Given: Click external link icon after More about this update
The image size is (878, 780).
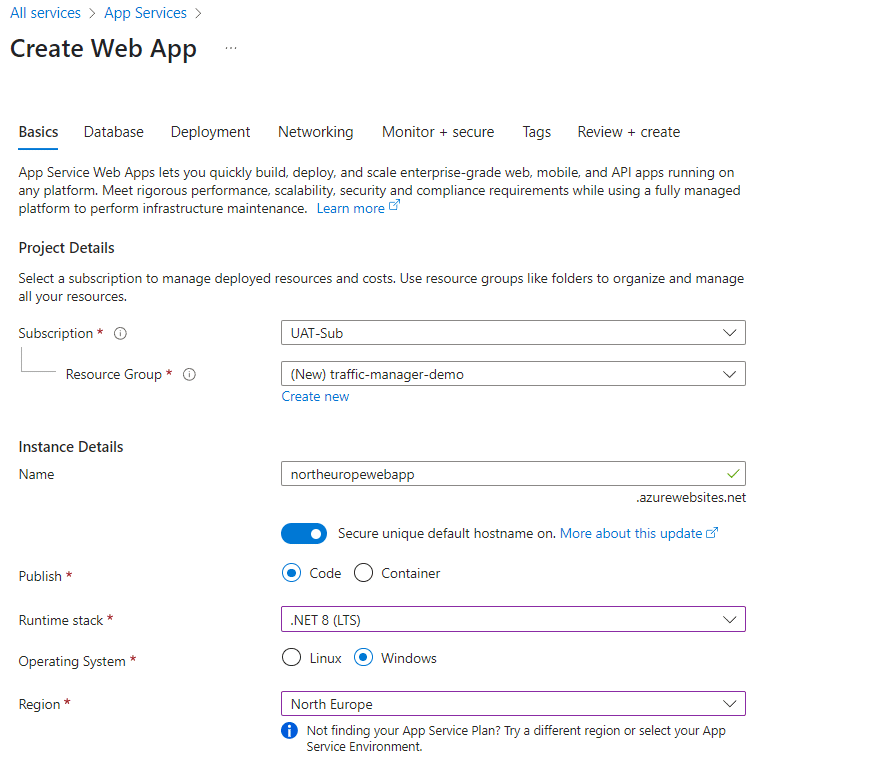Looking at the screenshot, I should (x=712, y=533).
